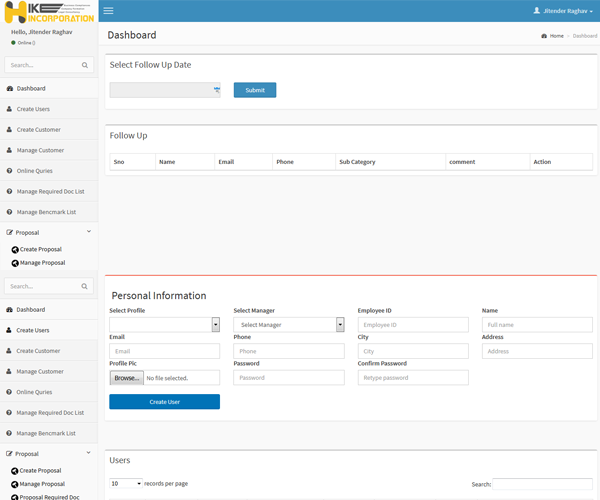Click the 'No file selected.' text

[167, 378]
